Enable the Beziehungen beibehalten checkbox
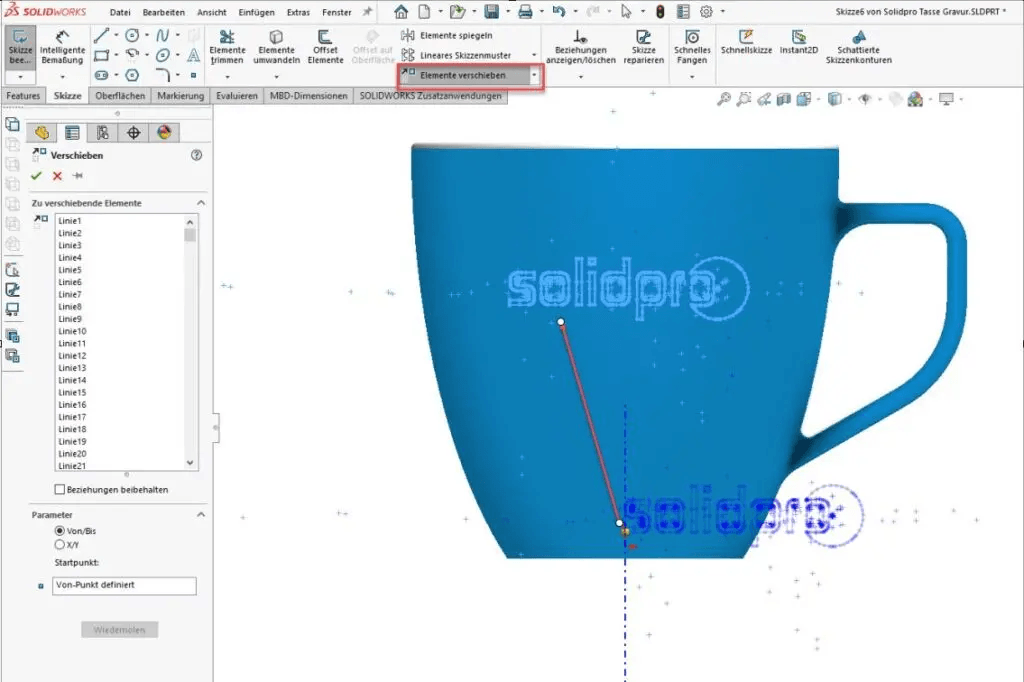Image resolution: width=1024 pixels, height=682 pixels. 60,490
